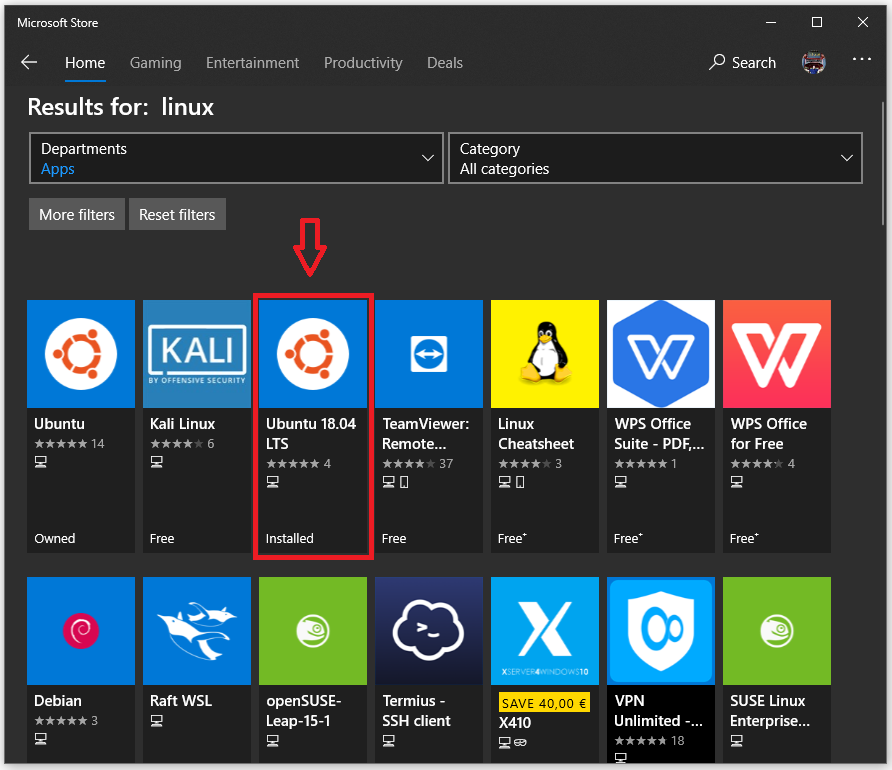The width and height of the screenshot is (892, 770).
Task: Open the Raft WSL app icon
Action: pos(197,631)
